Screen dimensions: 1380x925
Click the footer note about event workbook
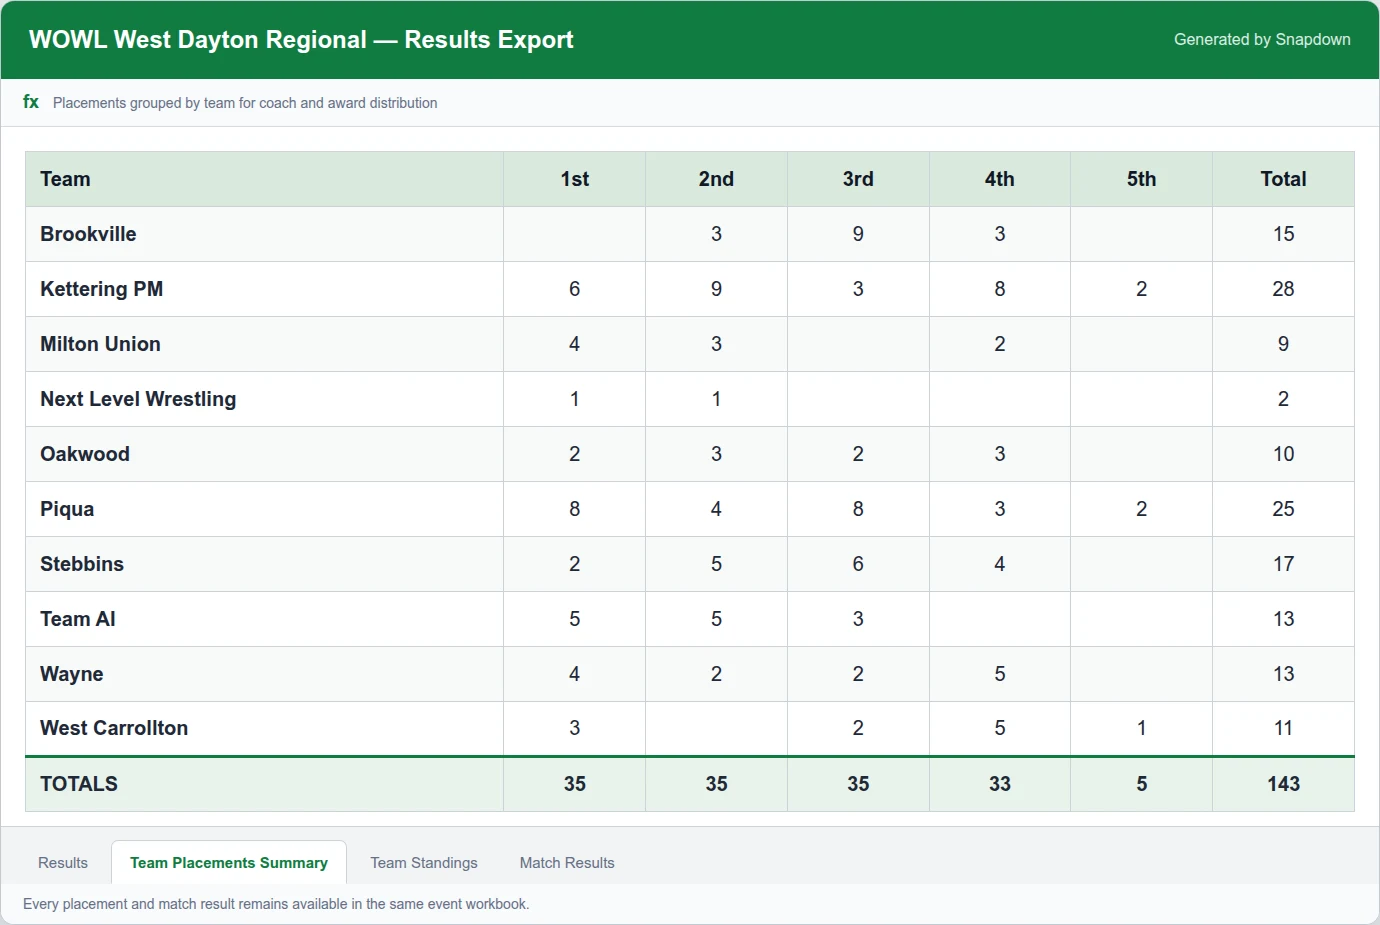tap(276, 904)
